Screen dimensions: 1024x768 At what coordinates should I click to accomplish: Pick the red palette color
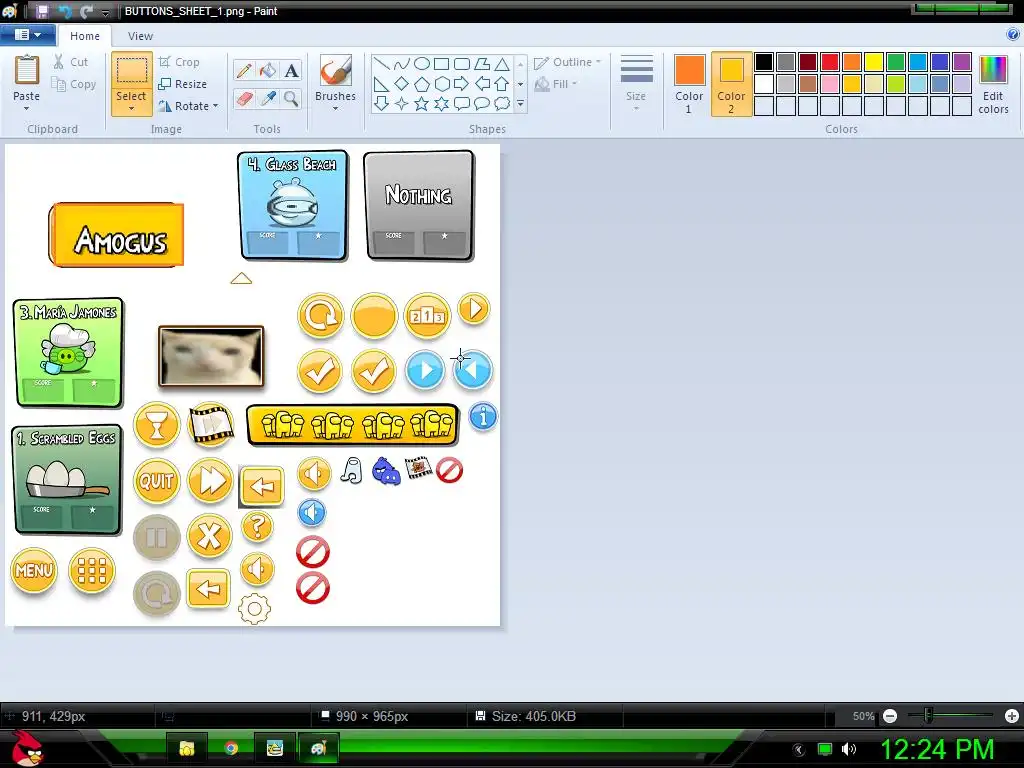coord(830,62)
